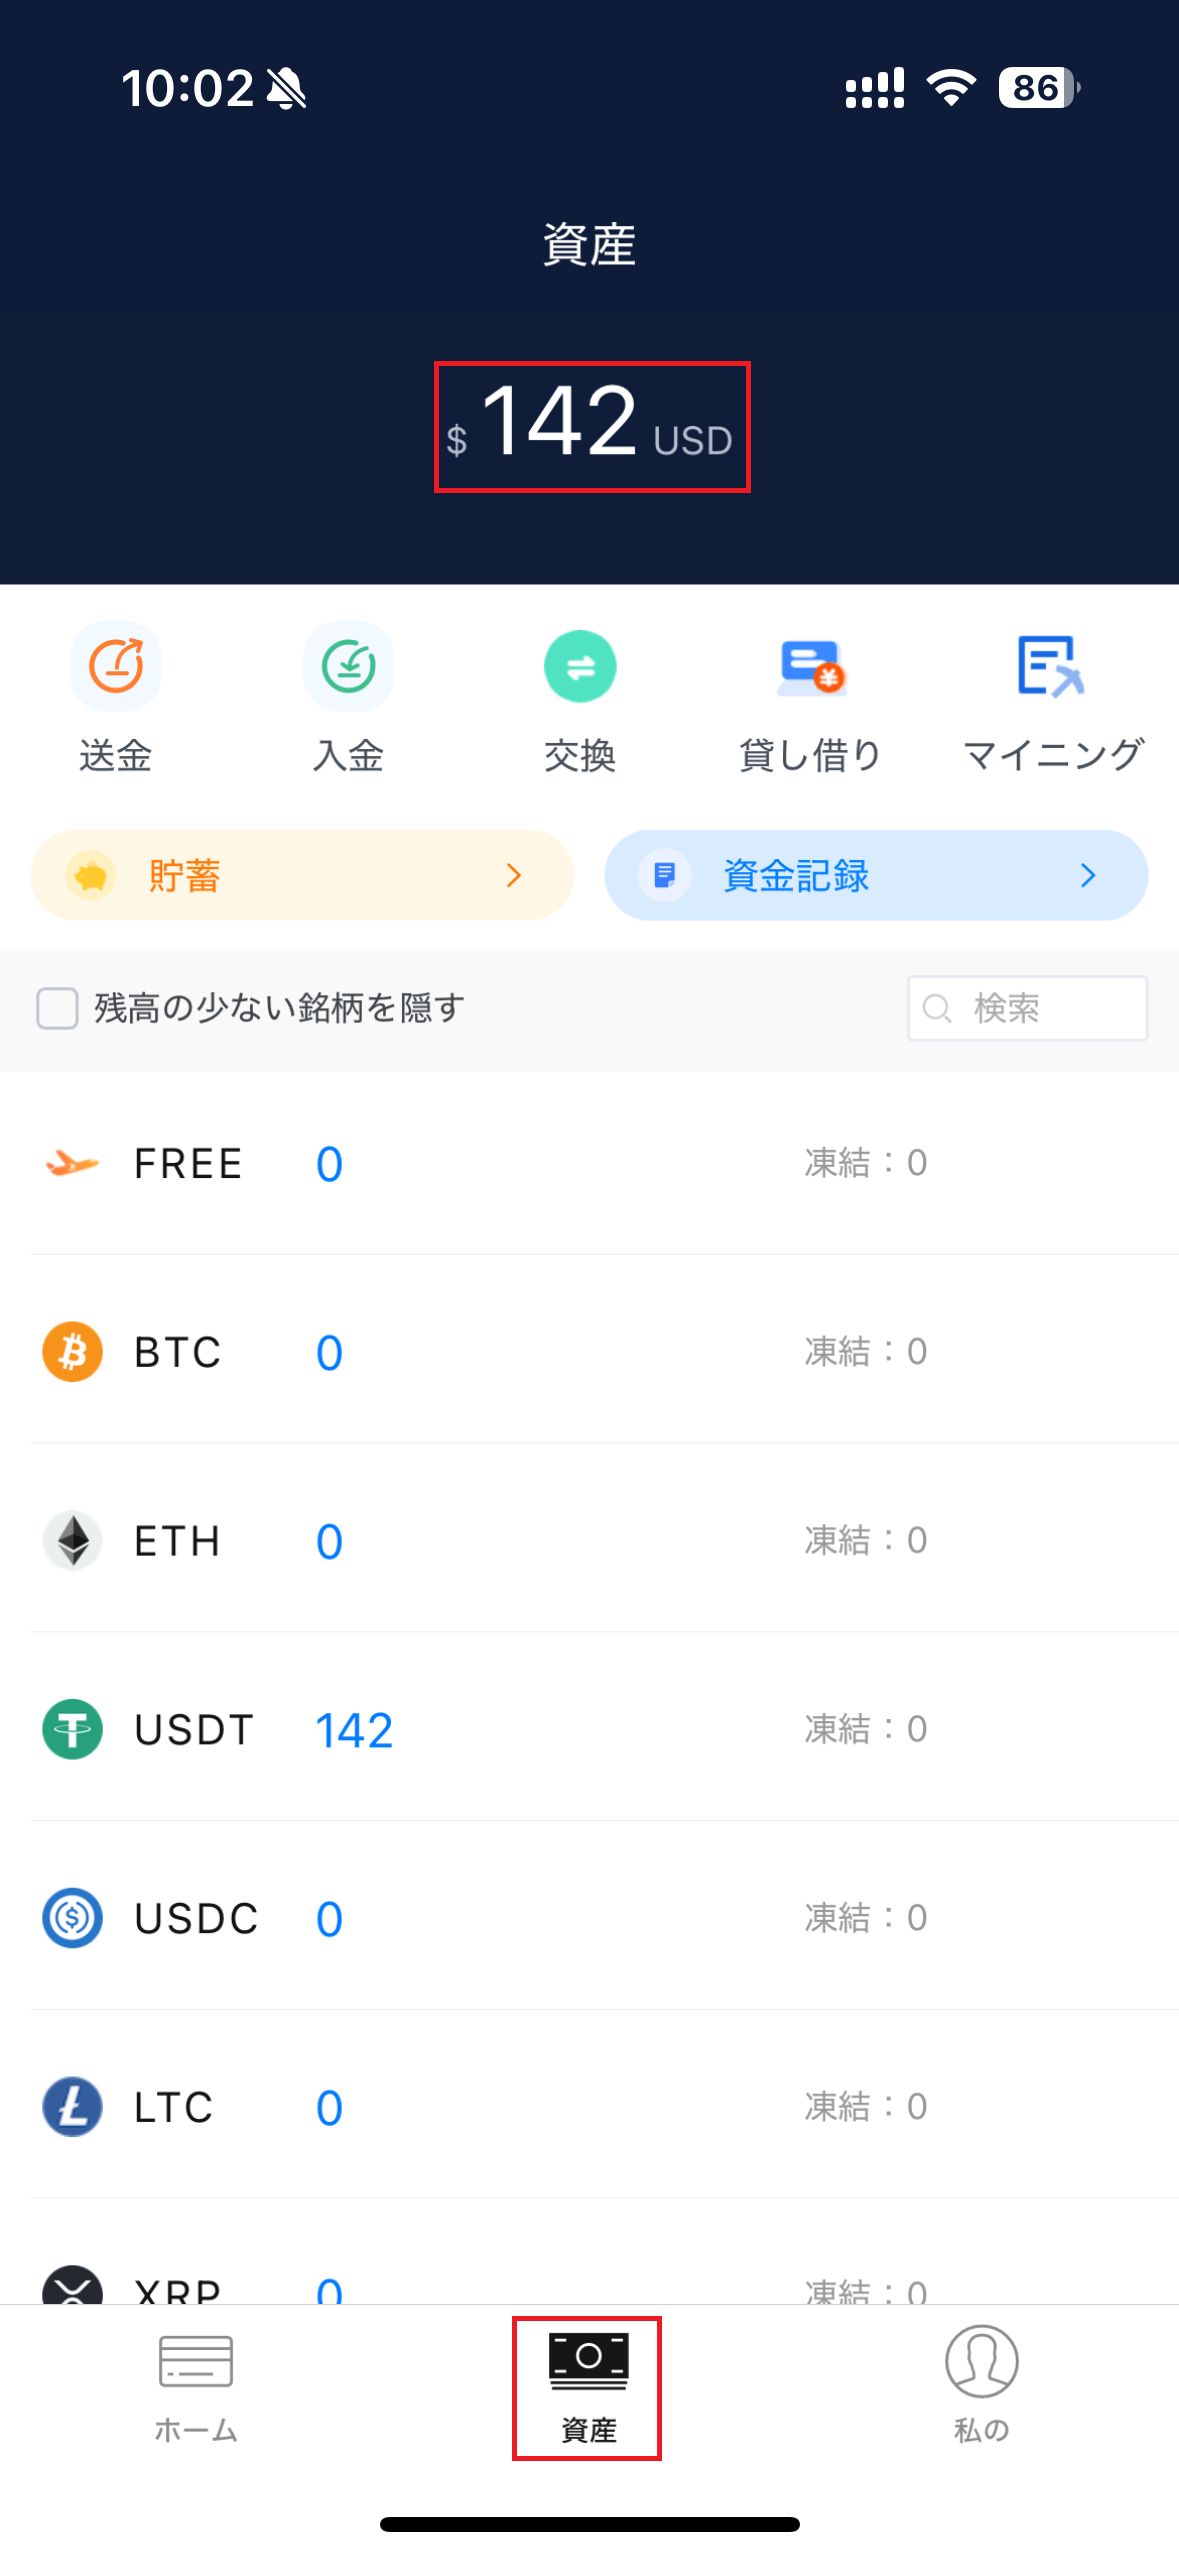Image resolution: width=1179 pixels, height=2556 pixels.
Task: Tap the 交換 exchange icon
Action: click(580, 667)
